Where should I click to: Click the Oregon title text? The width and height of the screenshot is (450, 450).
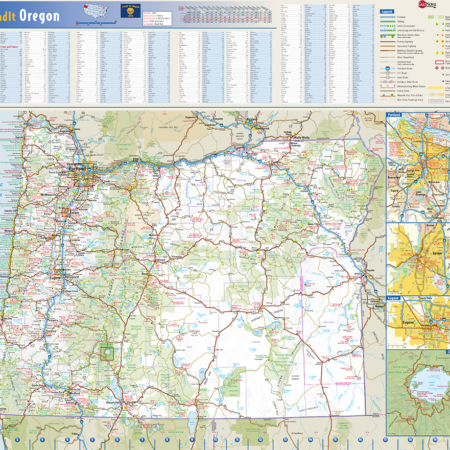click(x=39, y=16)
